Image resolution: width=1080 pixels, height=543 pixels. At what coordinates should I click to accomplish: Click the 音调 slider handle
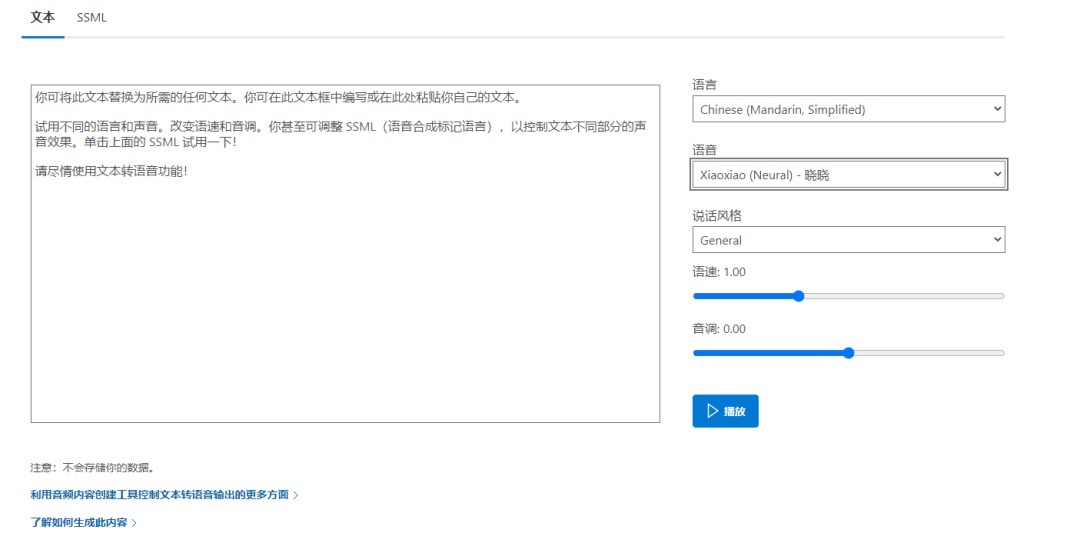[849, 353]
